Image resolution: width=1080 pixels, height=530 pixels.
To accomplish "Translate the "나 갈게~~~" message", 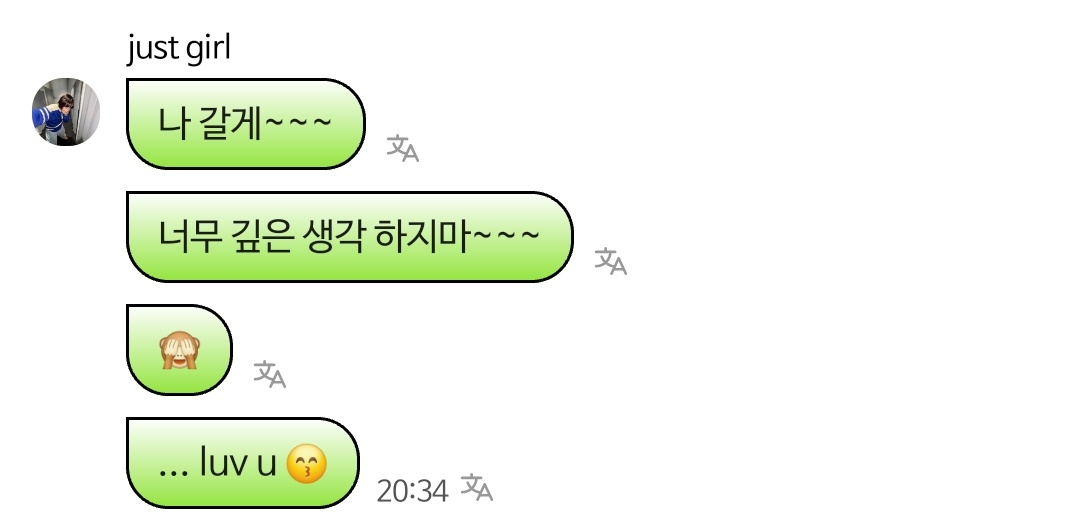I will (403, 148).
